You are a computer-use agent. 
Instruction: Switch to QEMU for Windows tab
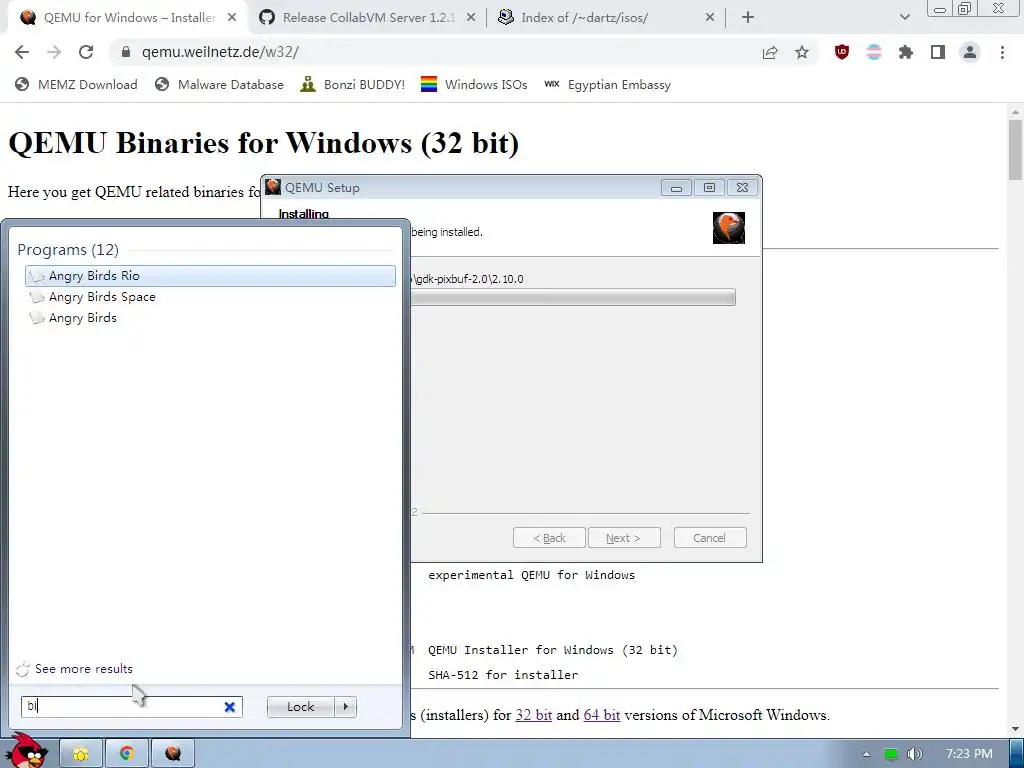(x=128, y=18)
